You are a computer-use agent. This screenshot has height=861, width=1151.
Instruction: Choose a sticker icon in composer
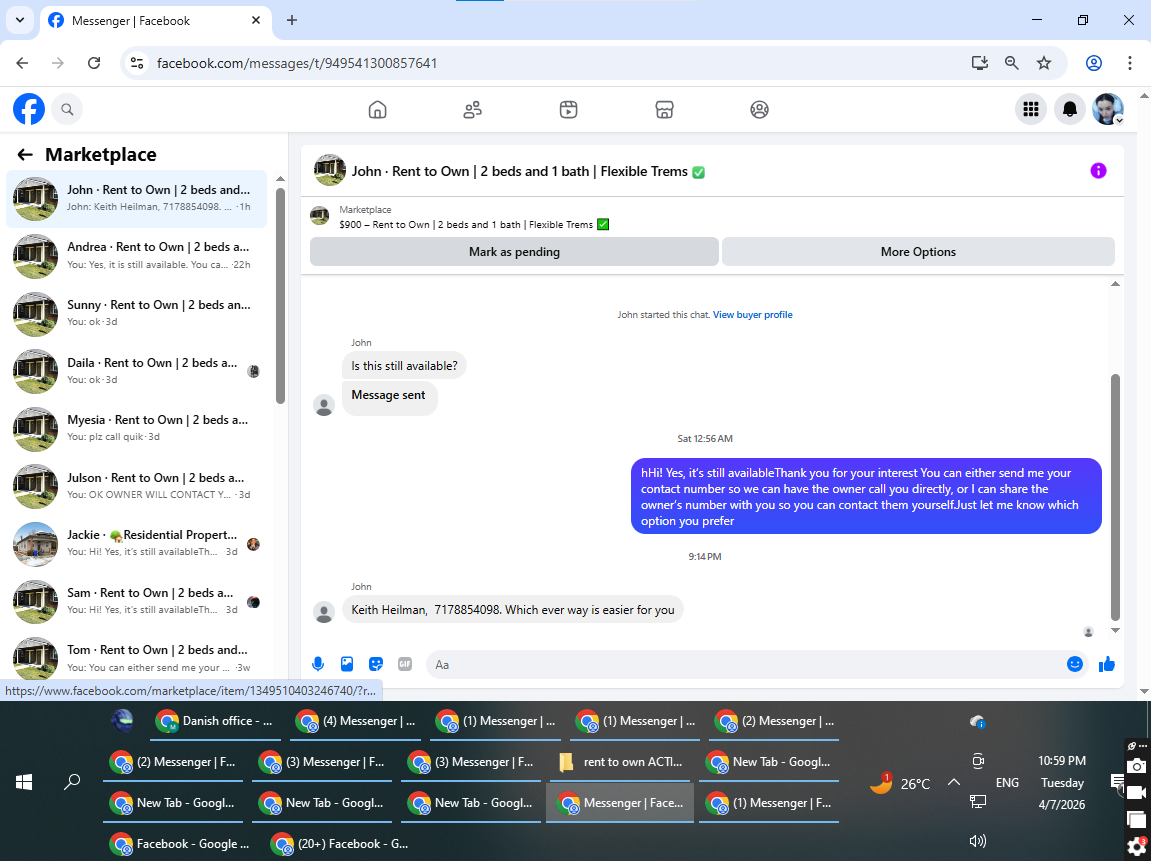(x=376, y=664)
